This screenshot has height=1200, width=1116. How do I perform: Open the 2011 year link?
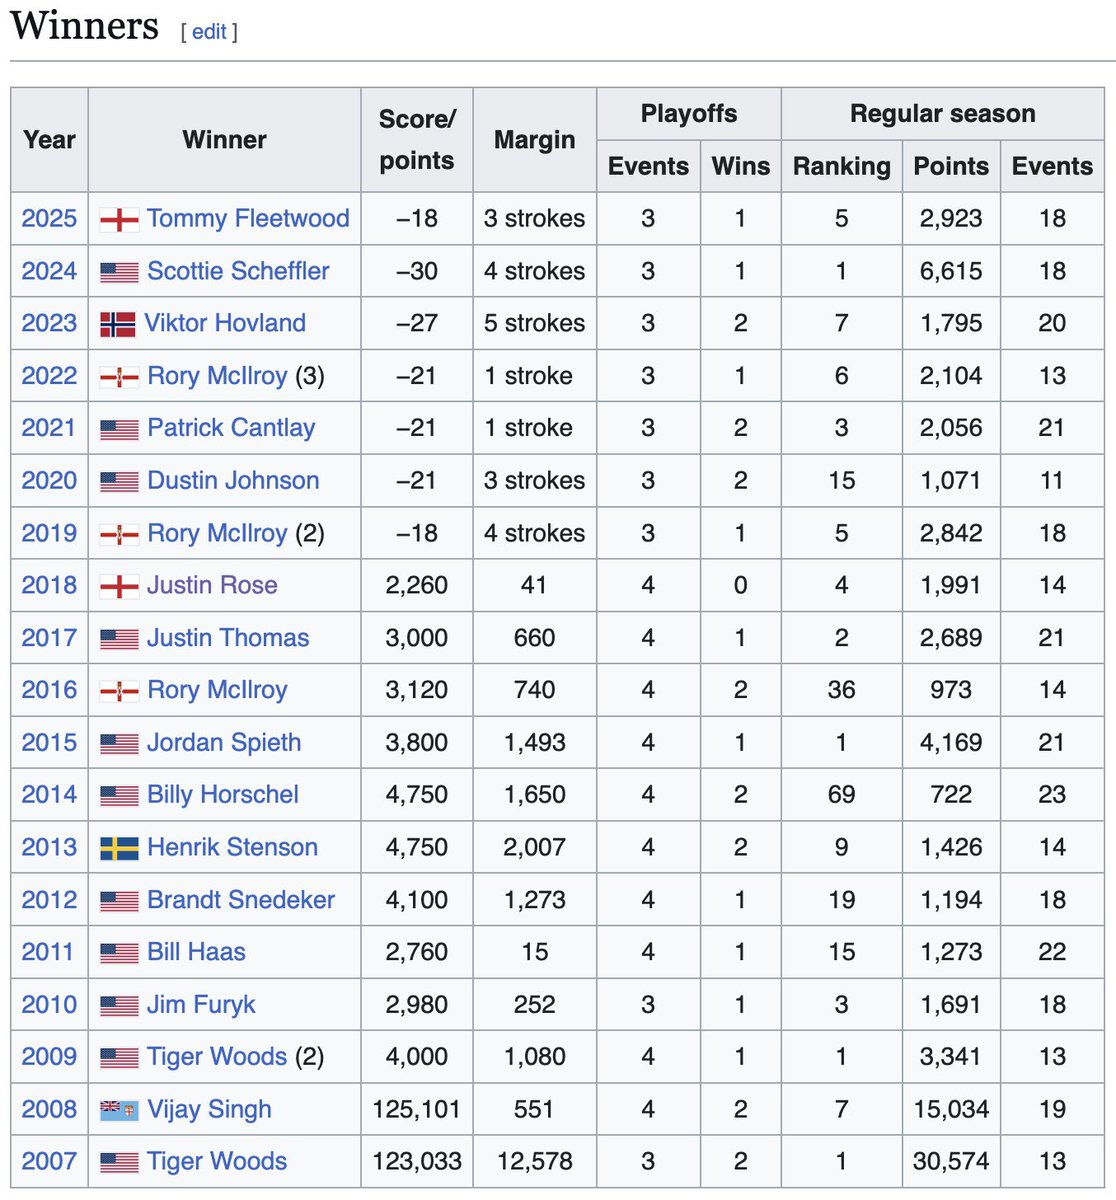(x=48, y=952)
